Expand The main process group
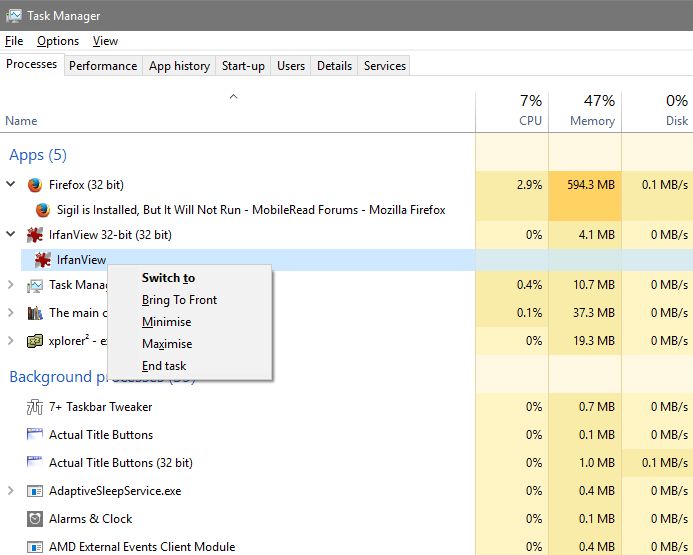 pyautogui.click(x=11, y=313)
